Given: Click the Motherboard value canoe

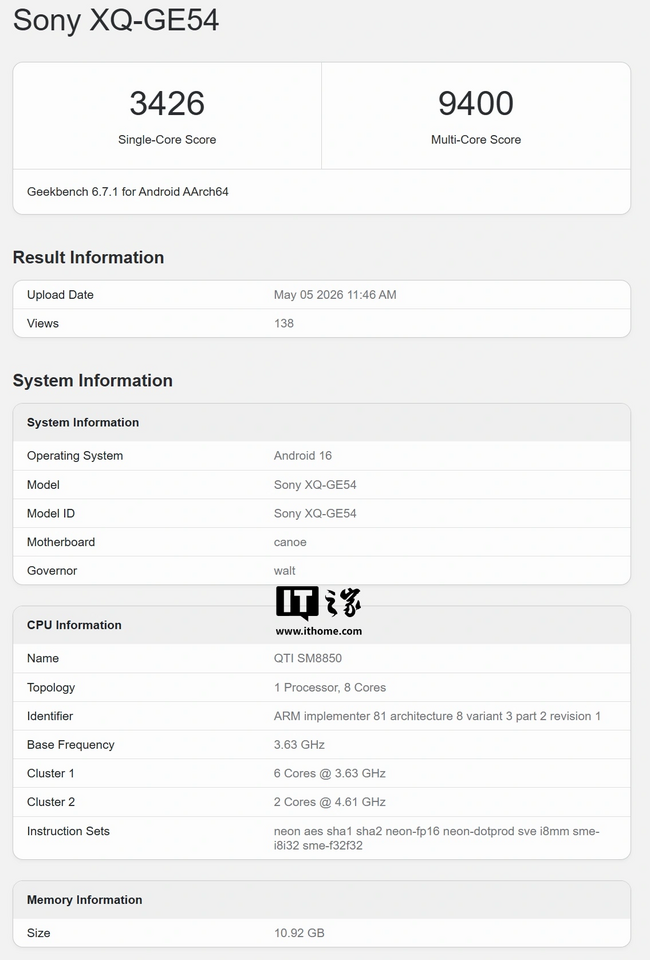Looking at the screenshot, I should coord(290,542).
